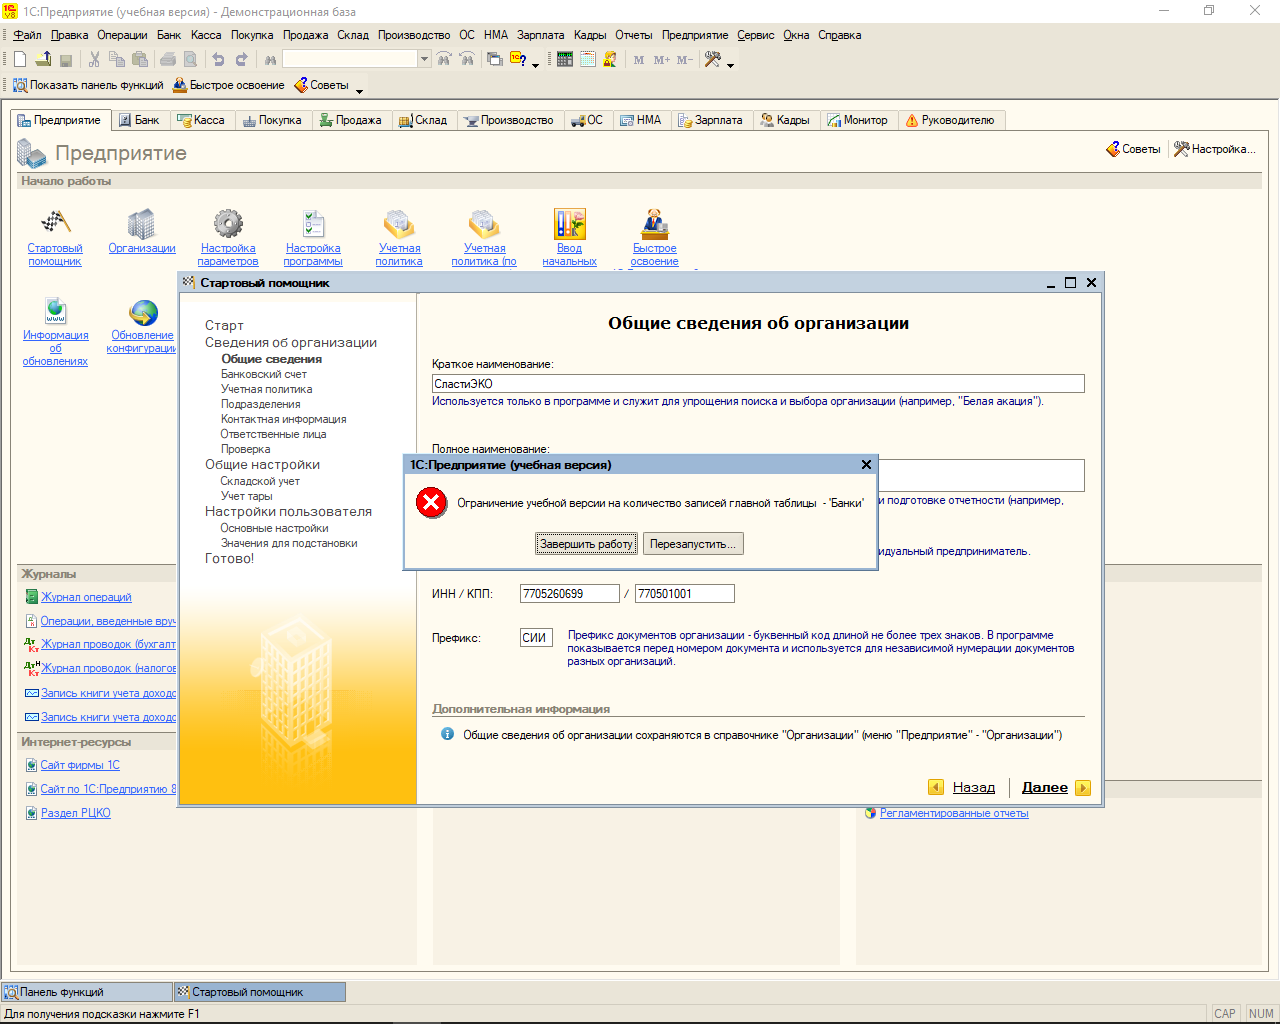Image resolution: width=1280 pixels, height=1024 pixels.
Task: Close the error dialog with X
Action: tap(866, 464)
